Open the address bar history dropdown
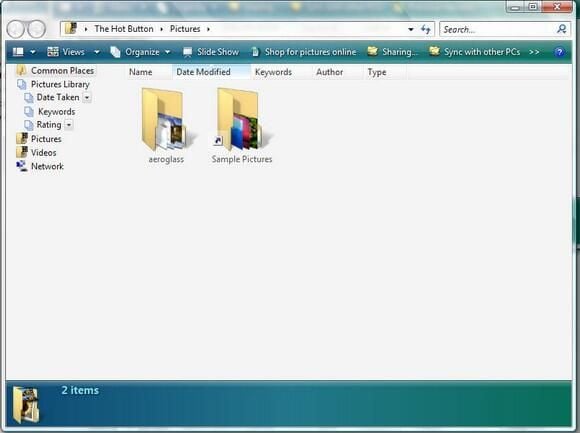This screenshot has width=580, height=433. coord(411,29)
